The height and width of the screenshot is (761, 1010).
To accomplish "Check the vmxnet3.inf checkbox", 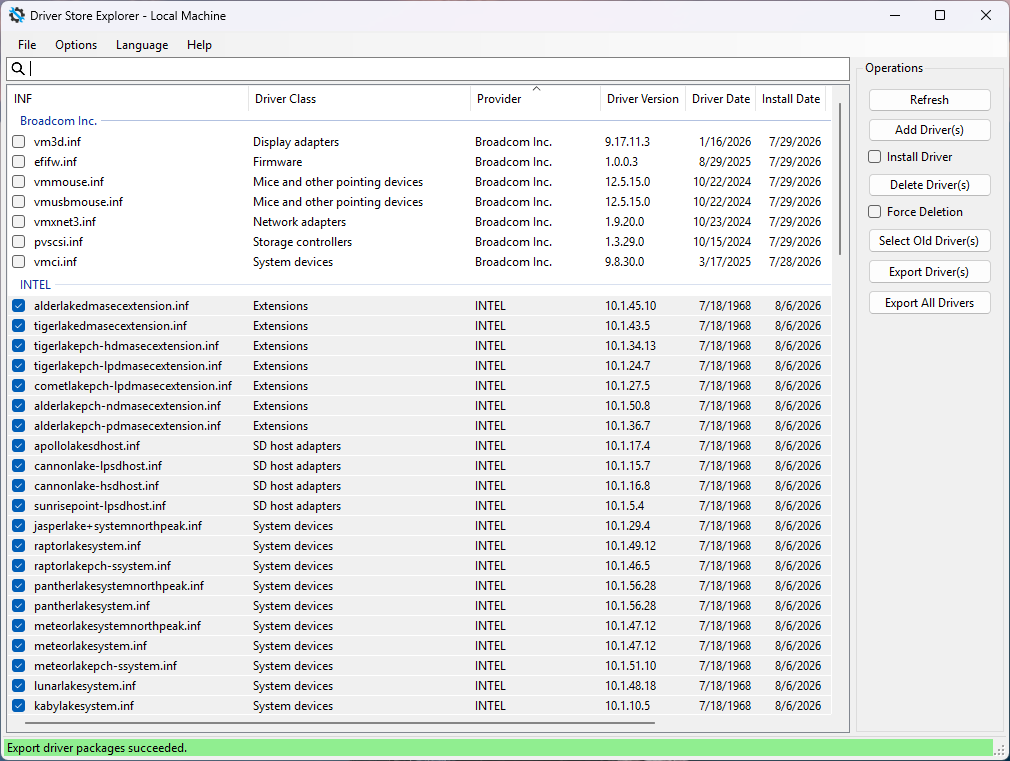I will point(19,222).
